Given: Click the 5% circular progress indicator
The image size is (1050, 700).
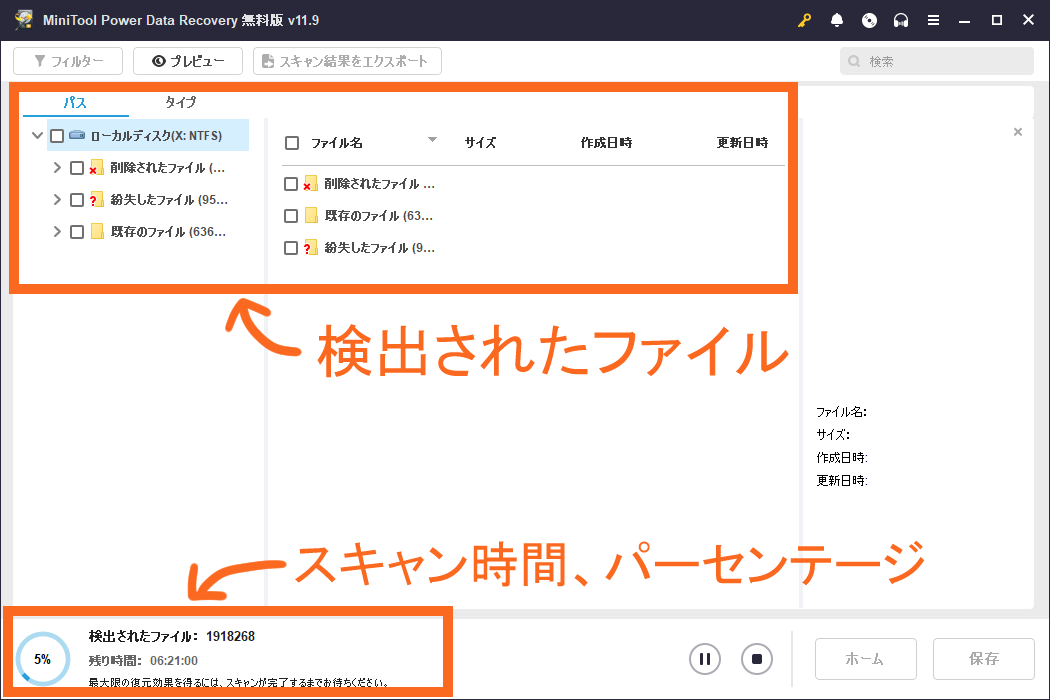Looking at the screenshot, I should click(x=42, y=659).
